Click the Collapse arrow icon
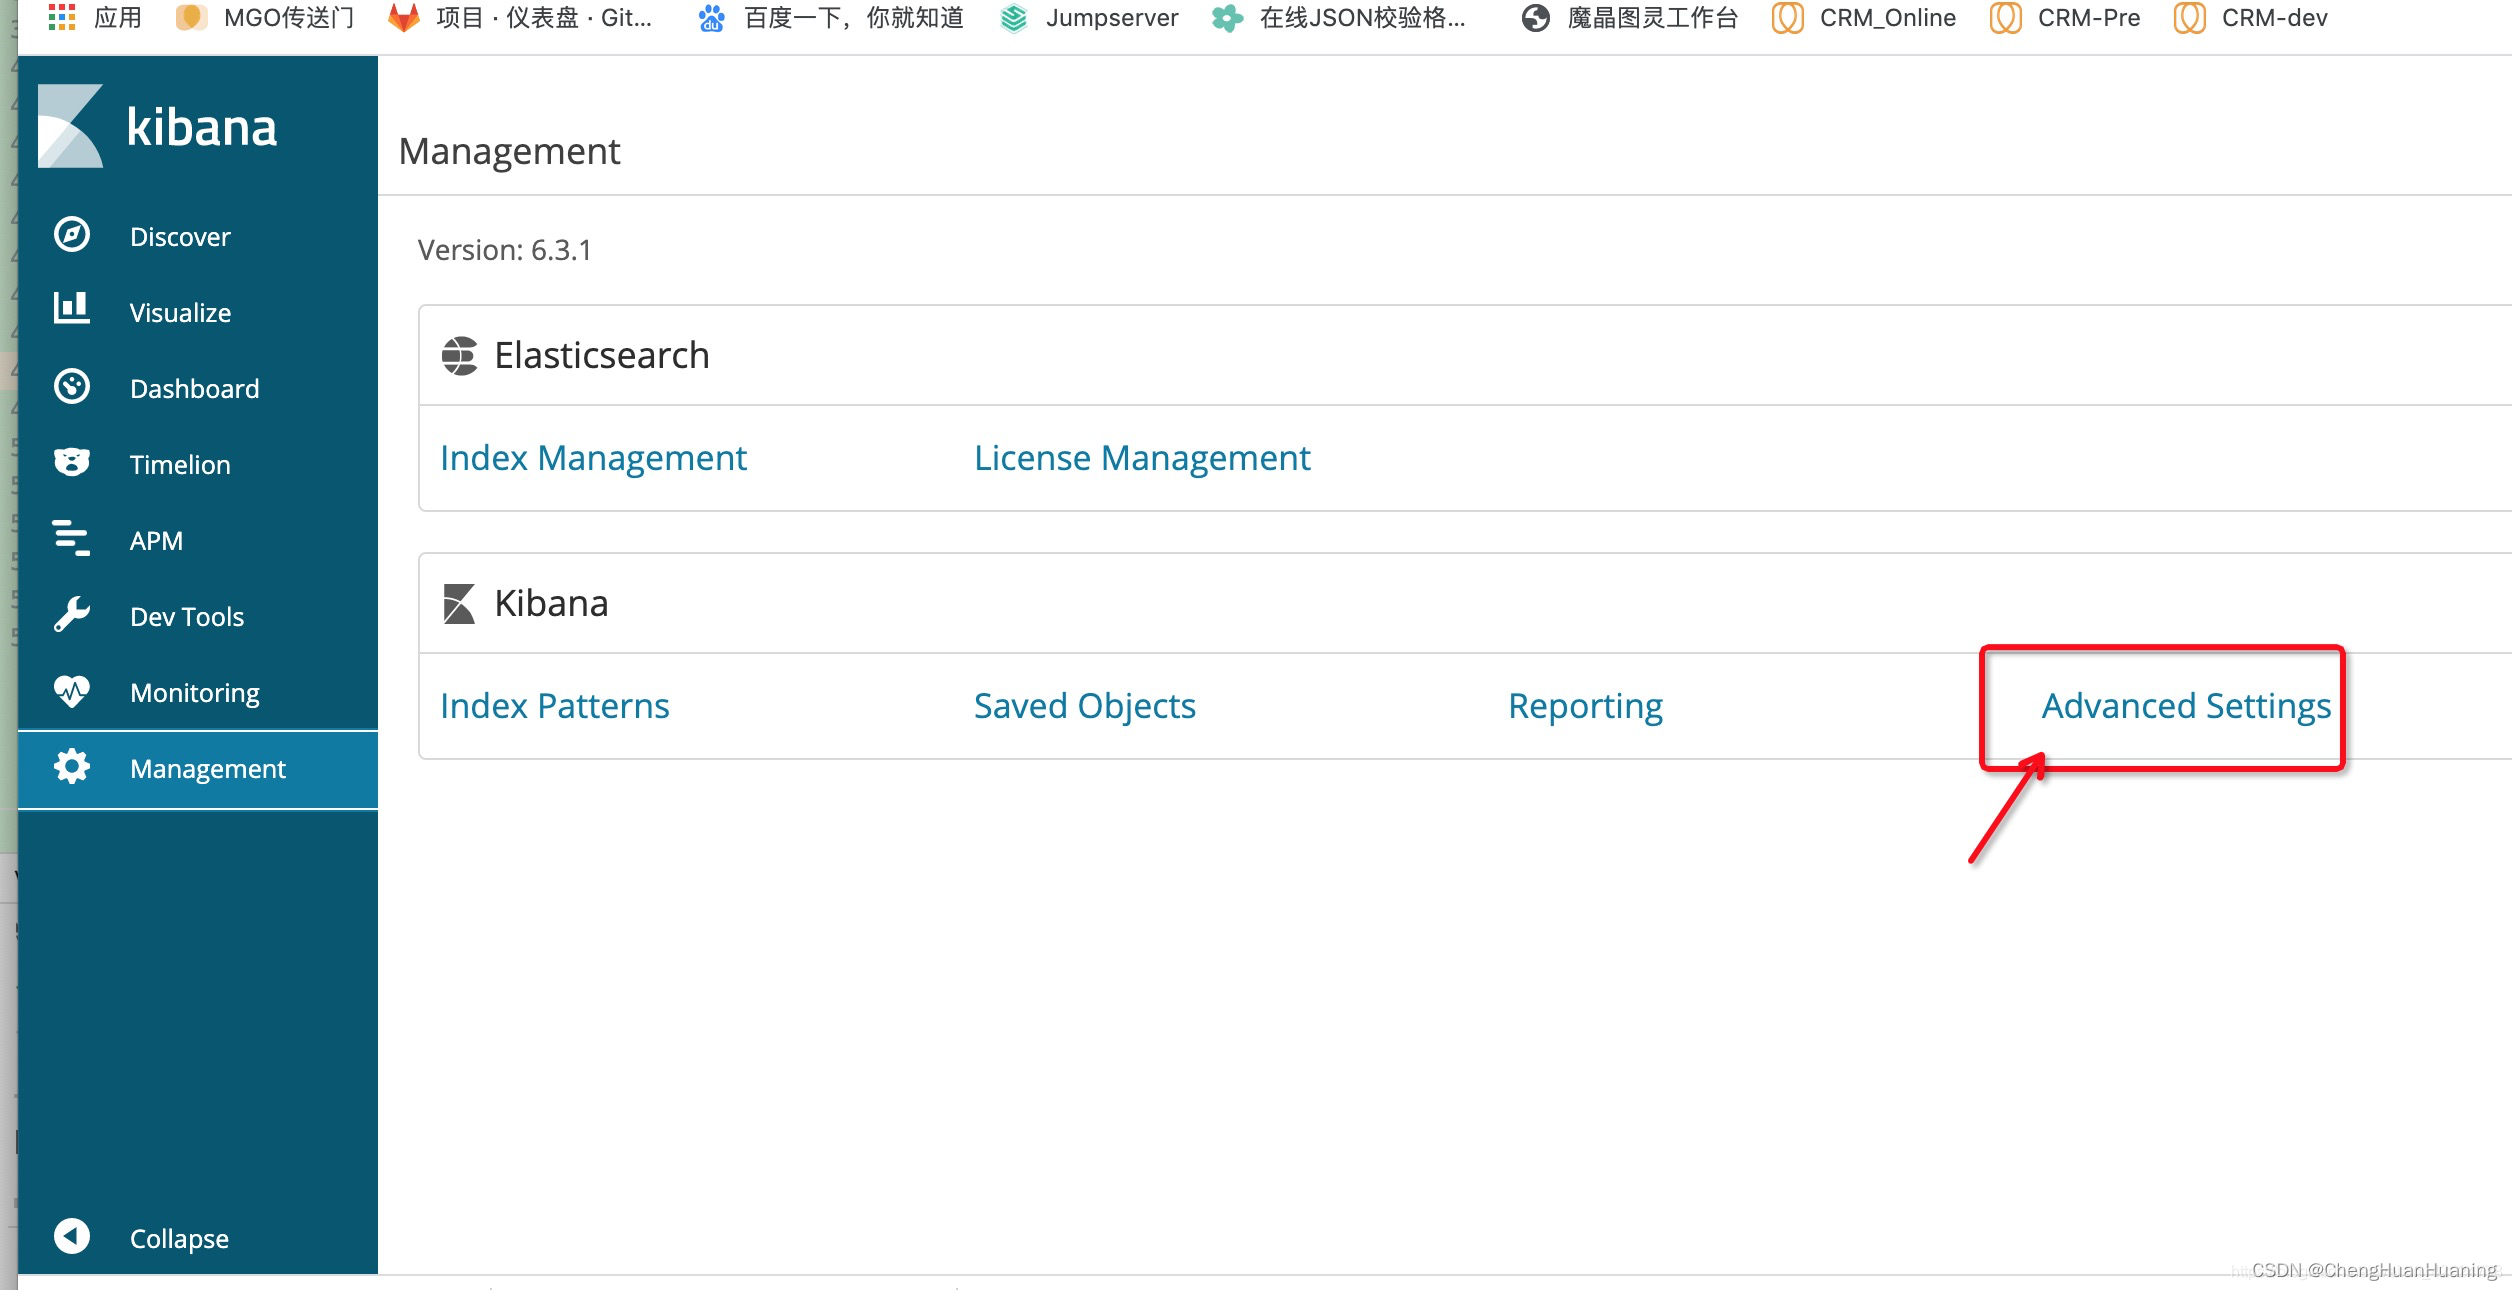The image size is (2512, 1290). point(72,1237)
